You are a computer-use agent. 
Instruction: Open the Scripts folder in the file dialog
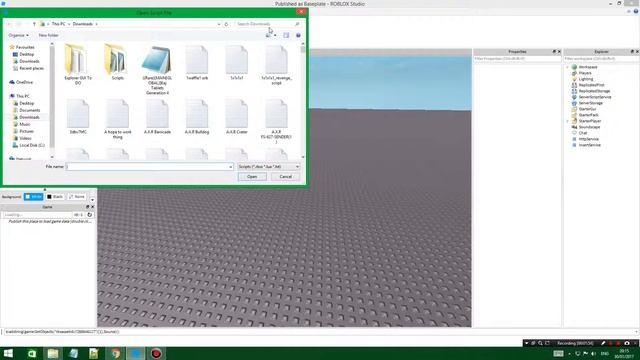click(118, 62)
